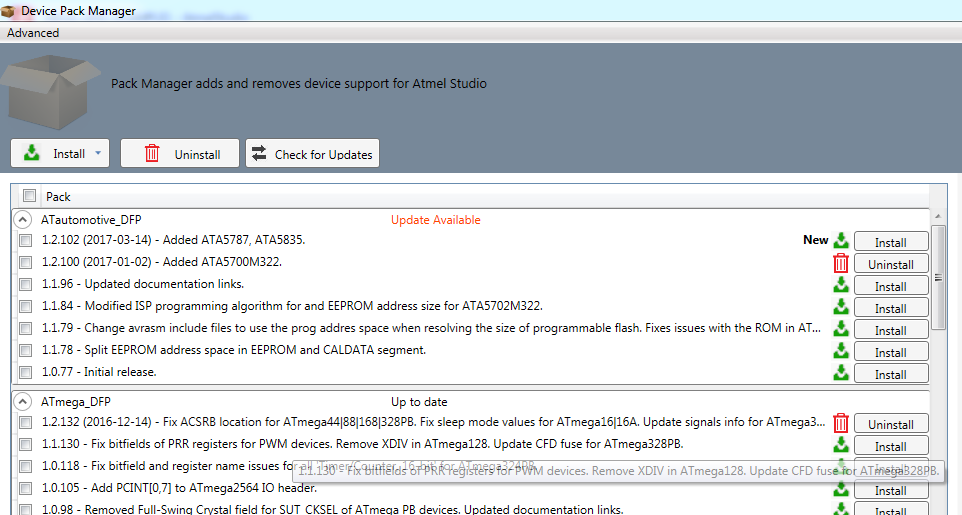Install ATautomotive version 1.1.96
Screen dimensions: 962x515
[891, 286]
